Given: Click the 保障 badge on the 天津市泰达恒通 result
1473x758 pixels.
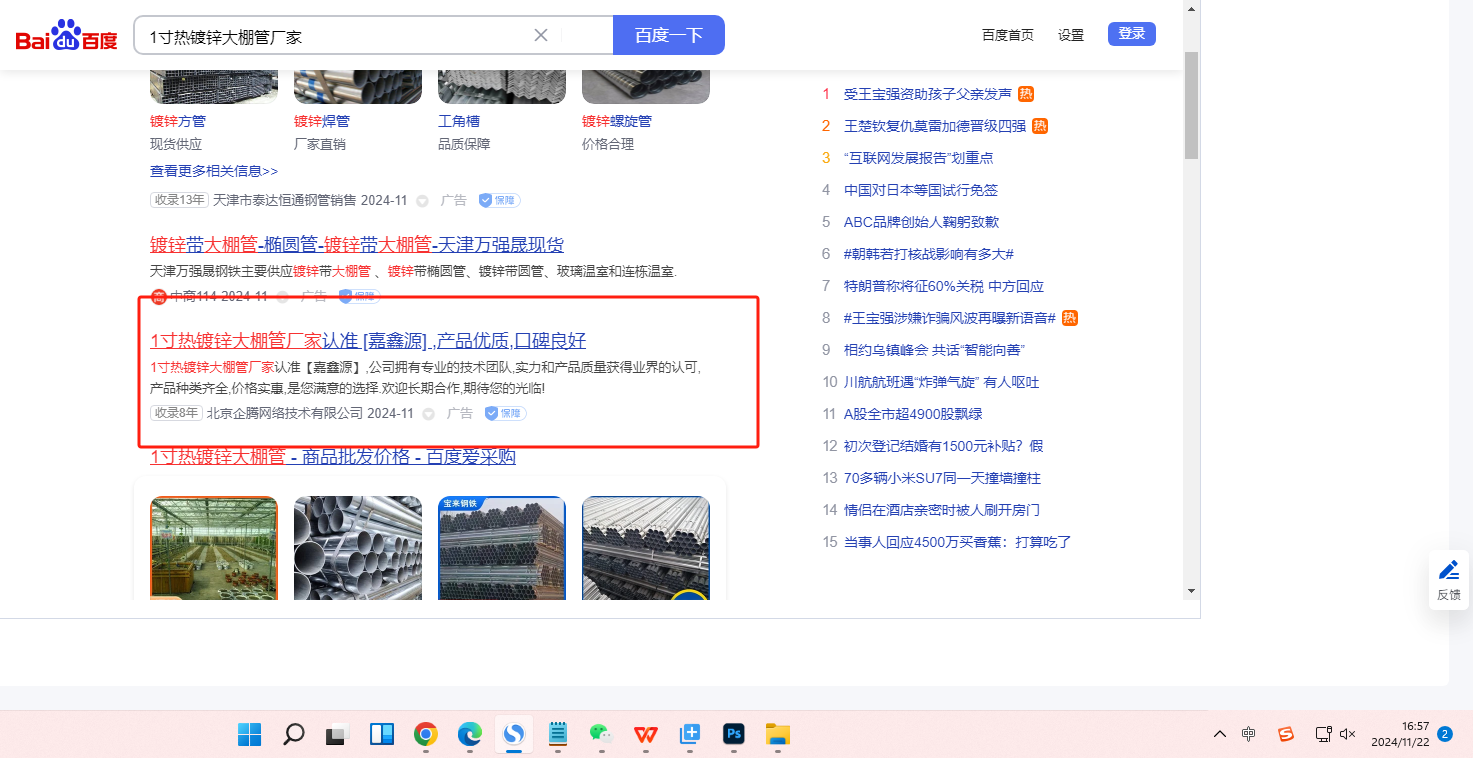Looking at the screenshot, I should coord(499,200).
